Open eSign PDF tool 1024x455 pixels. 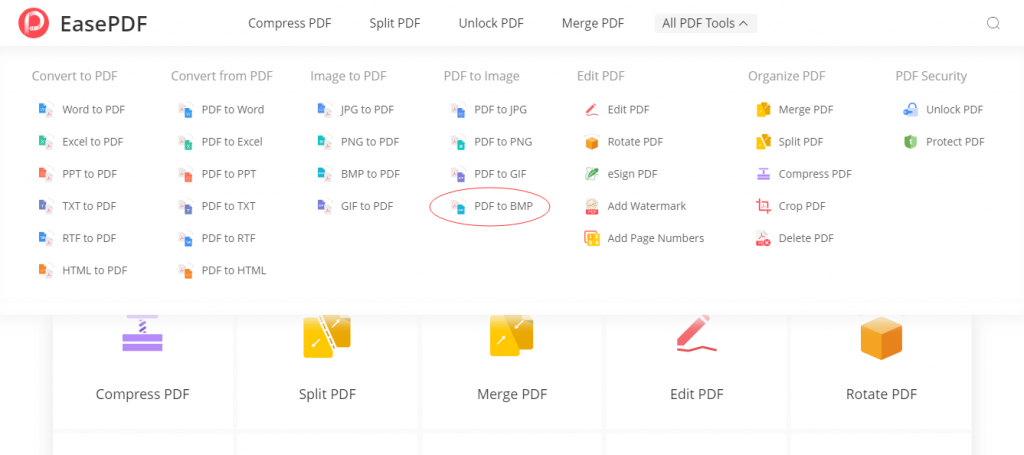coord(632,174)
